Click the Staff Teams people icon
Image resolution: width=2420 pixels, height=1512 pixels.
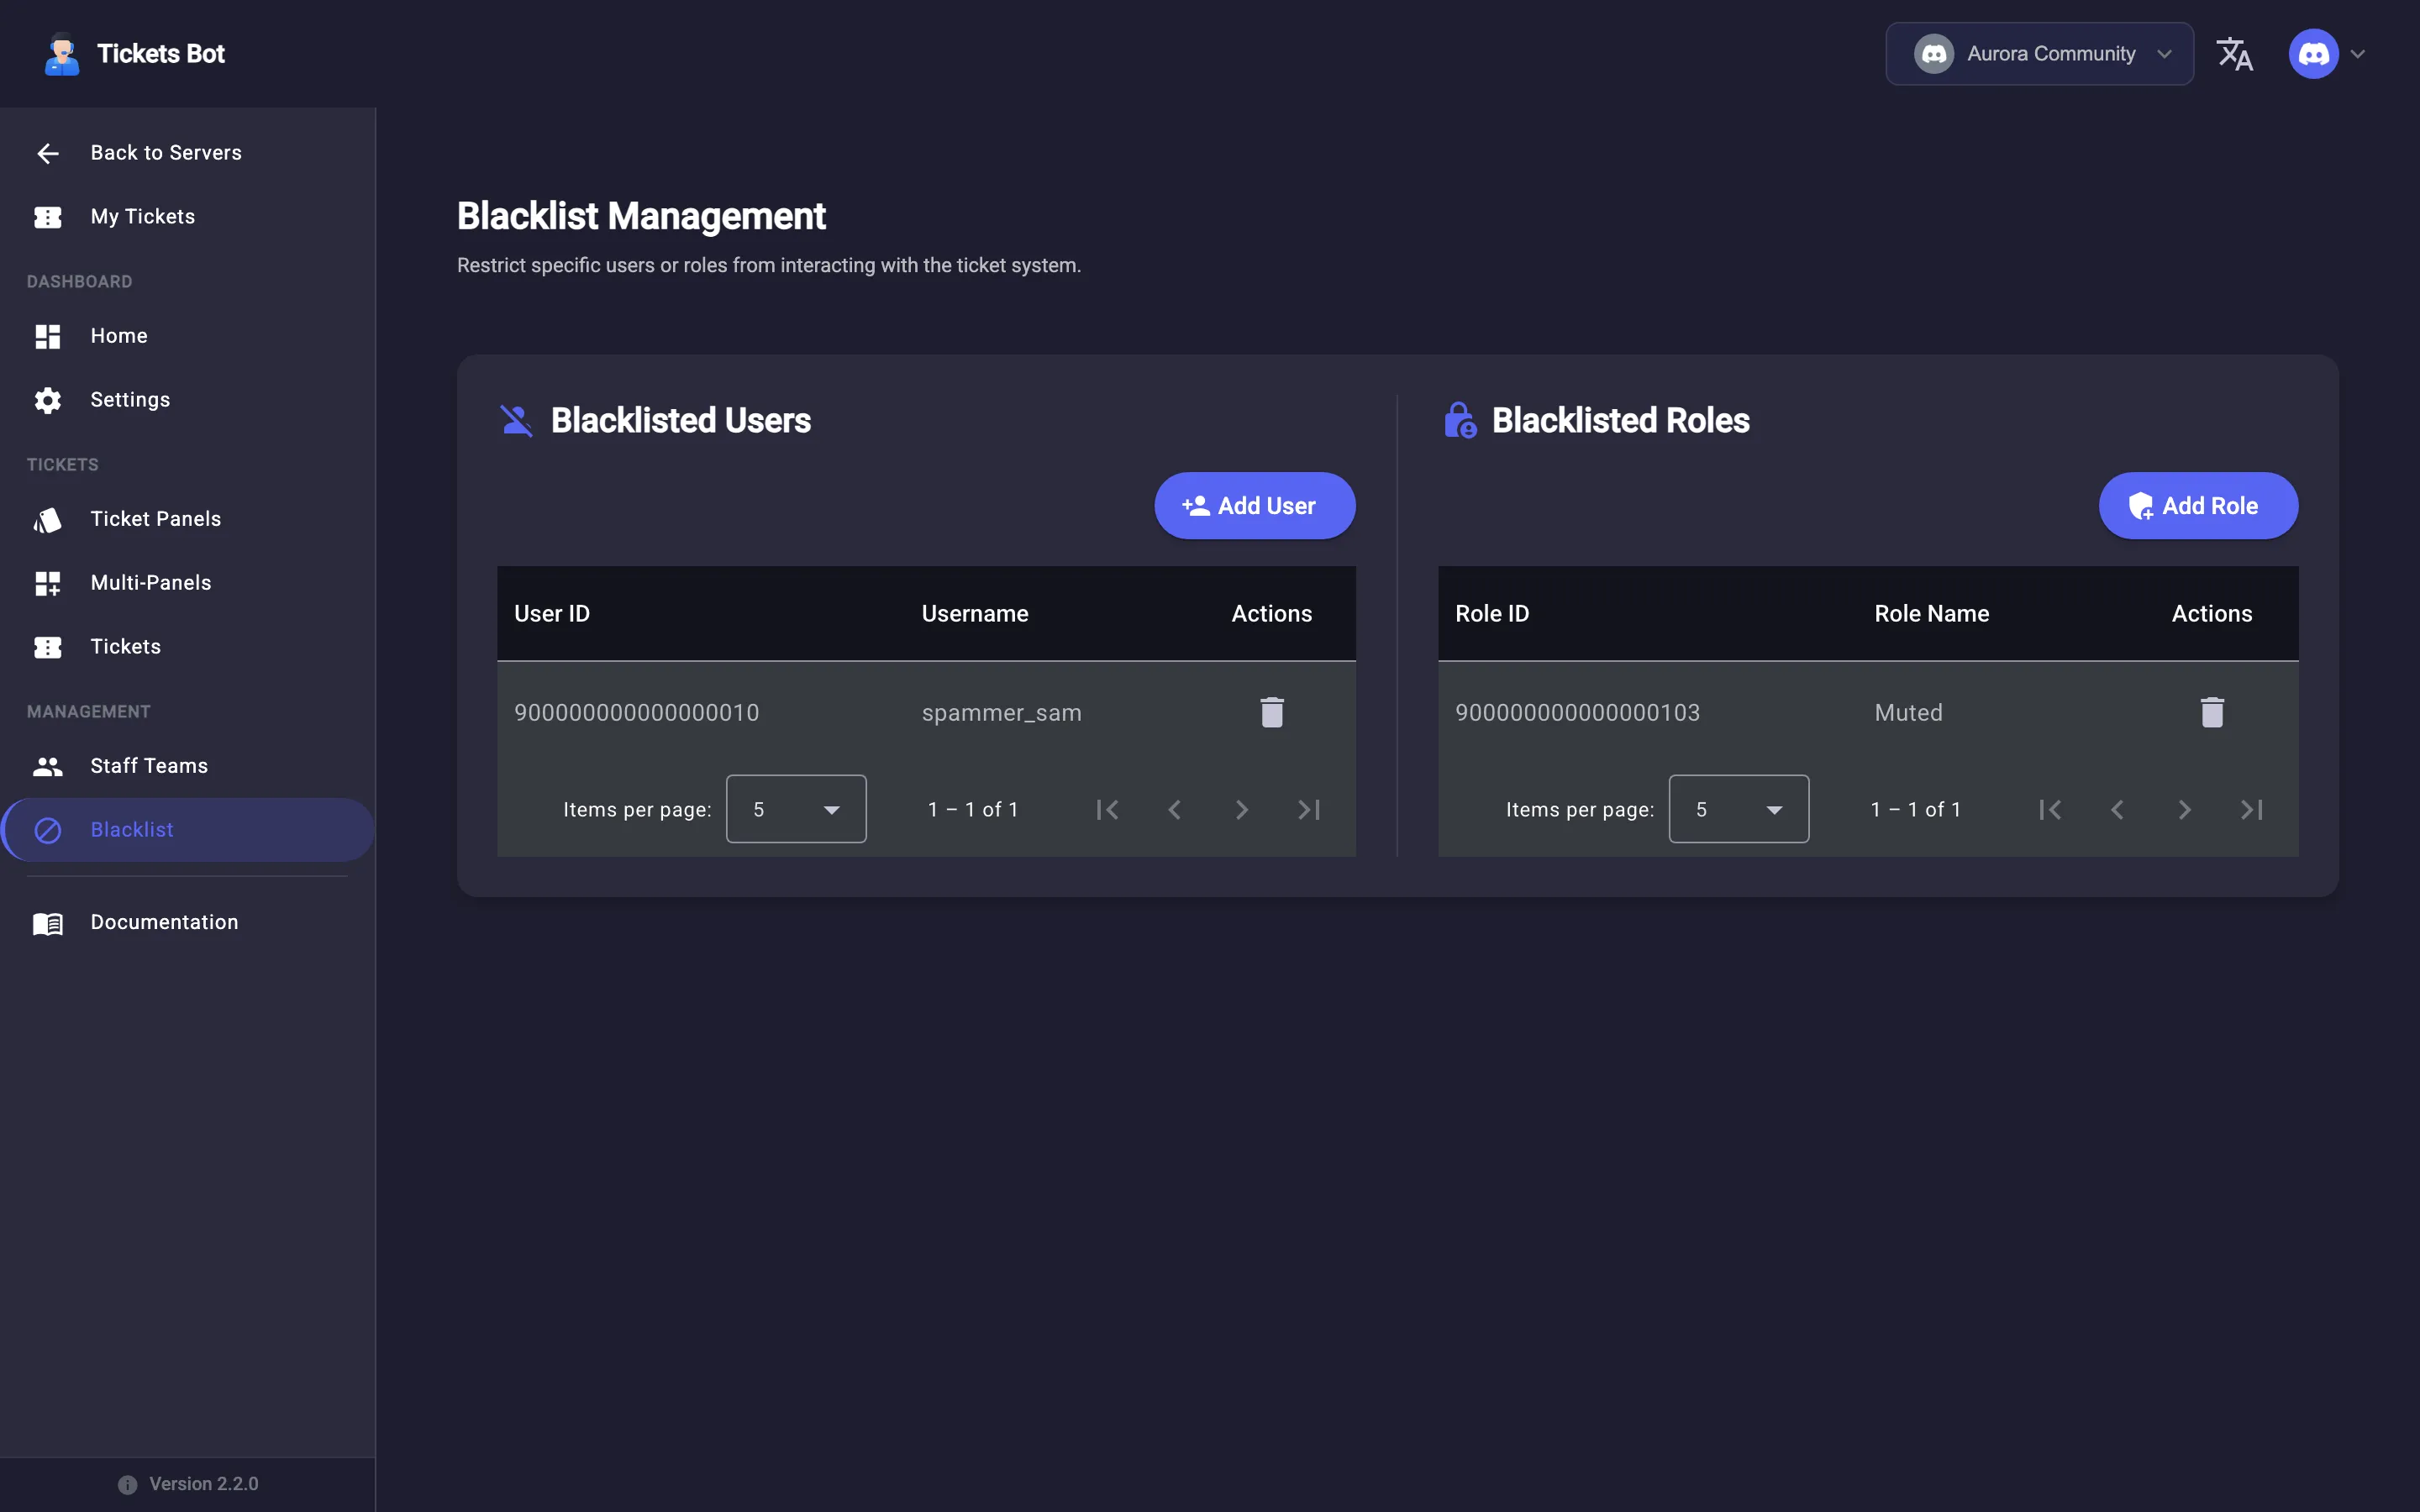(x=48, y=766)
